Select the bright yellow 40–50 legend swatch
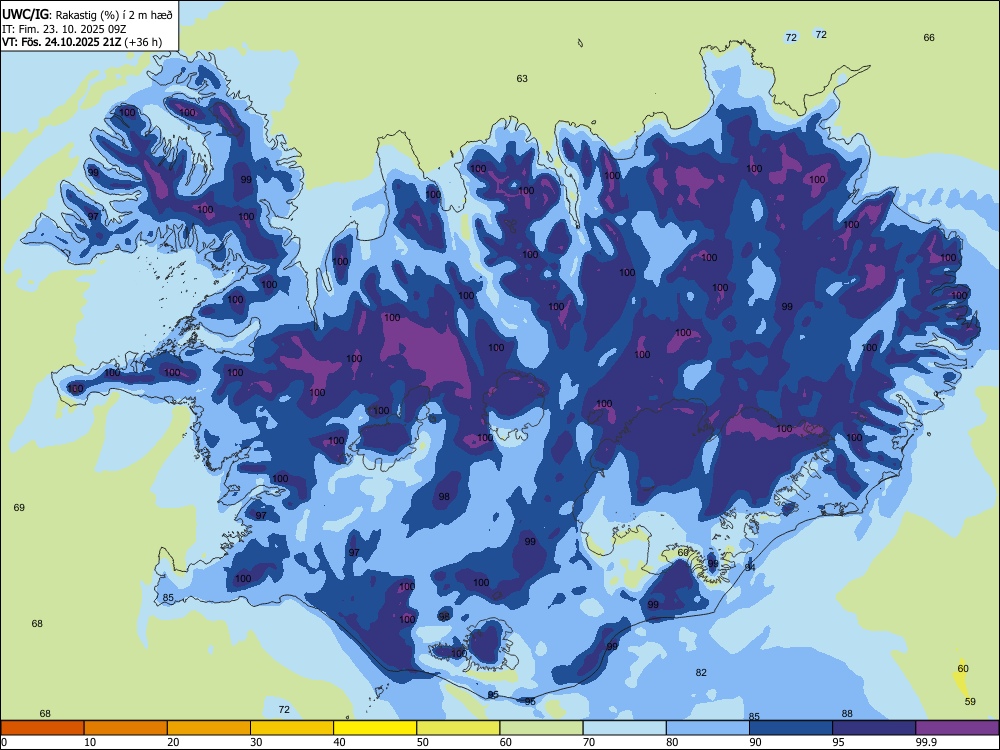1000x750 pixels. [x=375, y=728]
